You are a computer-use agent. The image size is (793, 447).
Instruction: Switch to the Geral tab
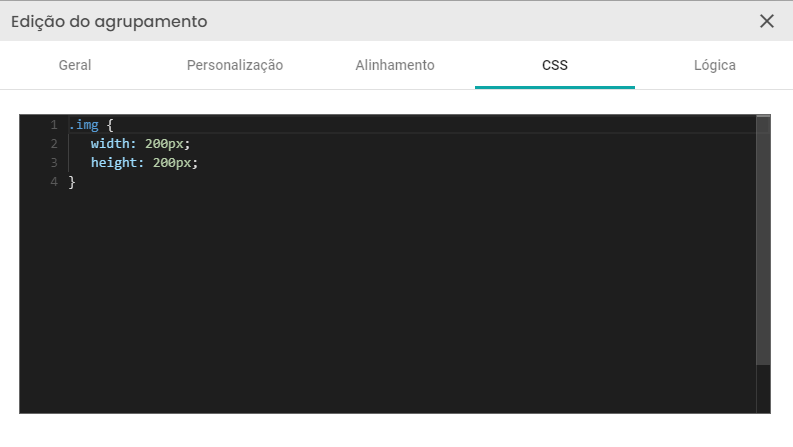(x=75, y=65)
